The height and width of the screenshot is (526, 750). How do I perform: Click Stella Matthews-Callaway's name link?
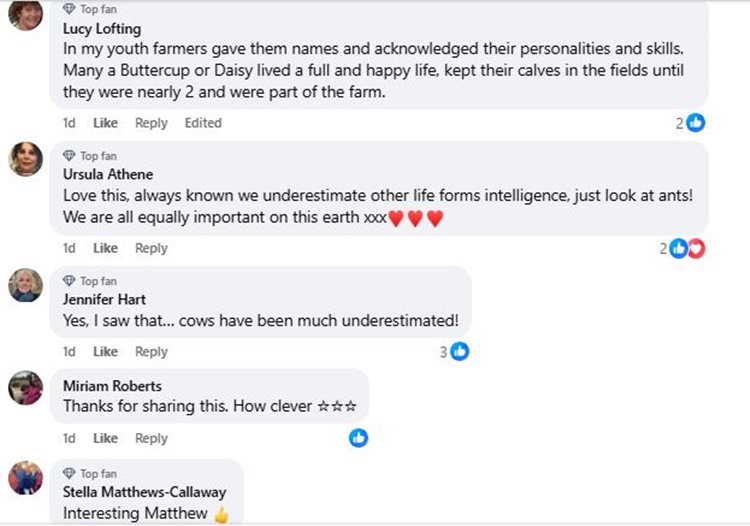pyautogui.click(x=144, y=492)
